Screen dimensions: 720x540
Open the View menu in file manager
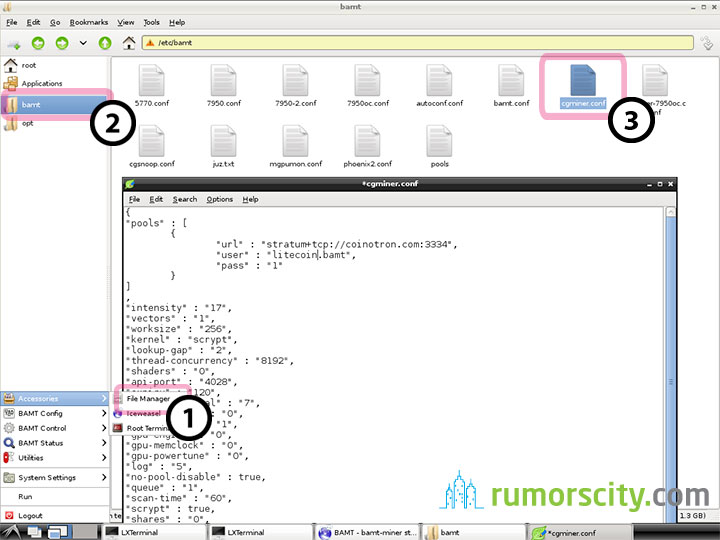[125, 22]
